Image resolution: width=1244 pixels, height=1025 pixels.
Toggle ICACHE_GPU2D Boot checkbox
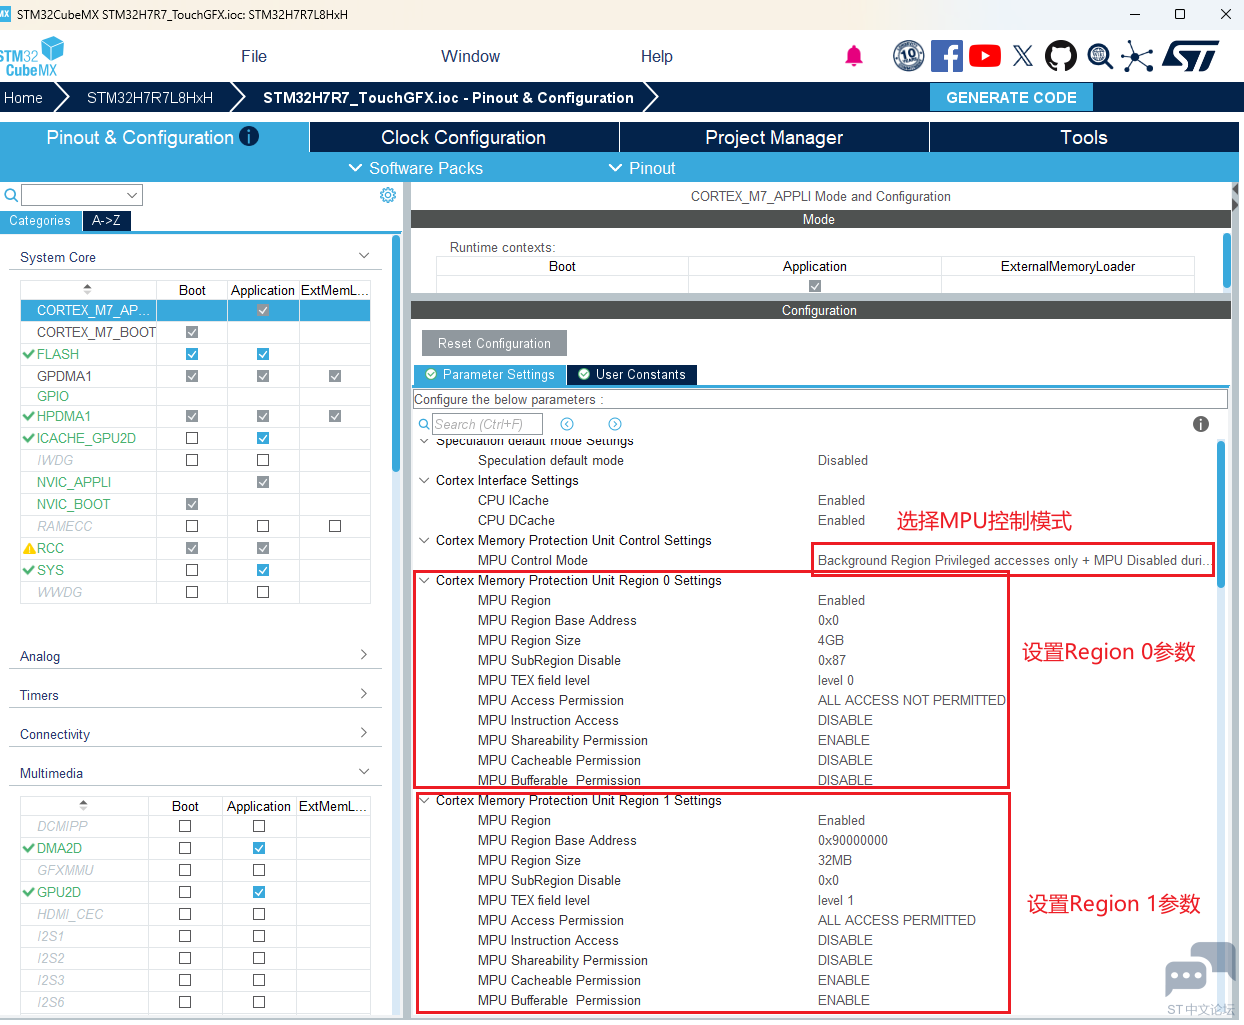pyautogui.click(x=192, y=438)
